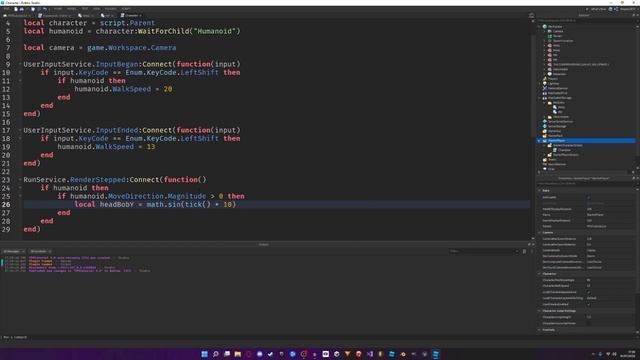The image size is (640, 360).
Task: Collapse the StarterCharacterScripts folder arrow
Action: pyautogui.click(x=544, y=145)
